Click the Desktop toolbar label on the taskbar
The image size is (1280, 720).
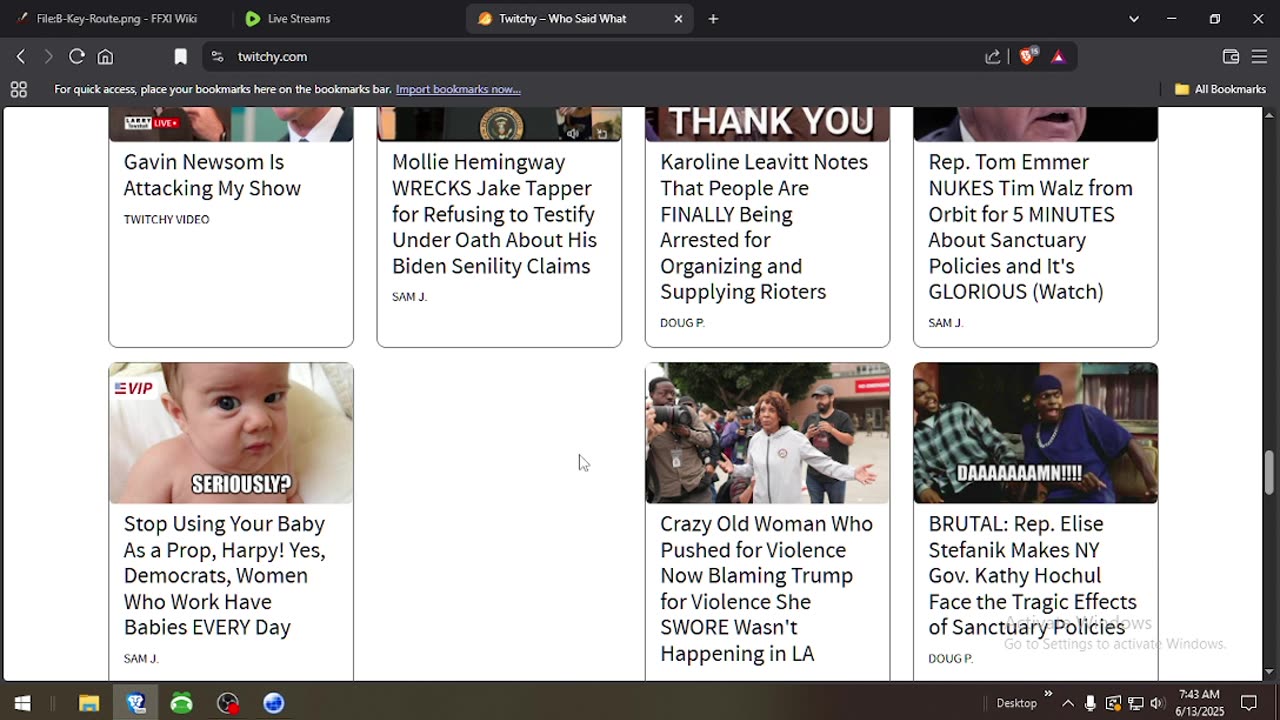click(1017, 703)
